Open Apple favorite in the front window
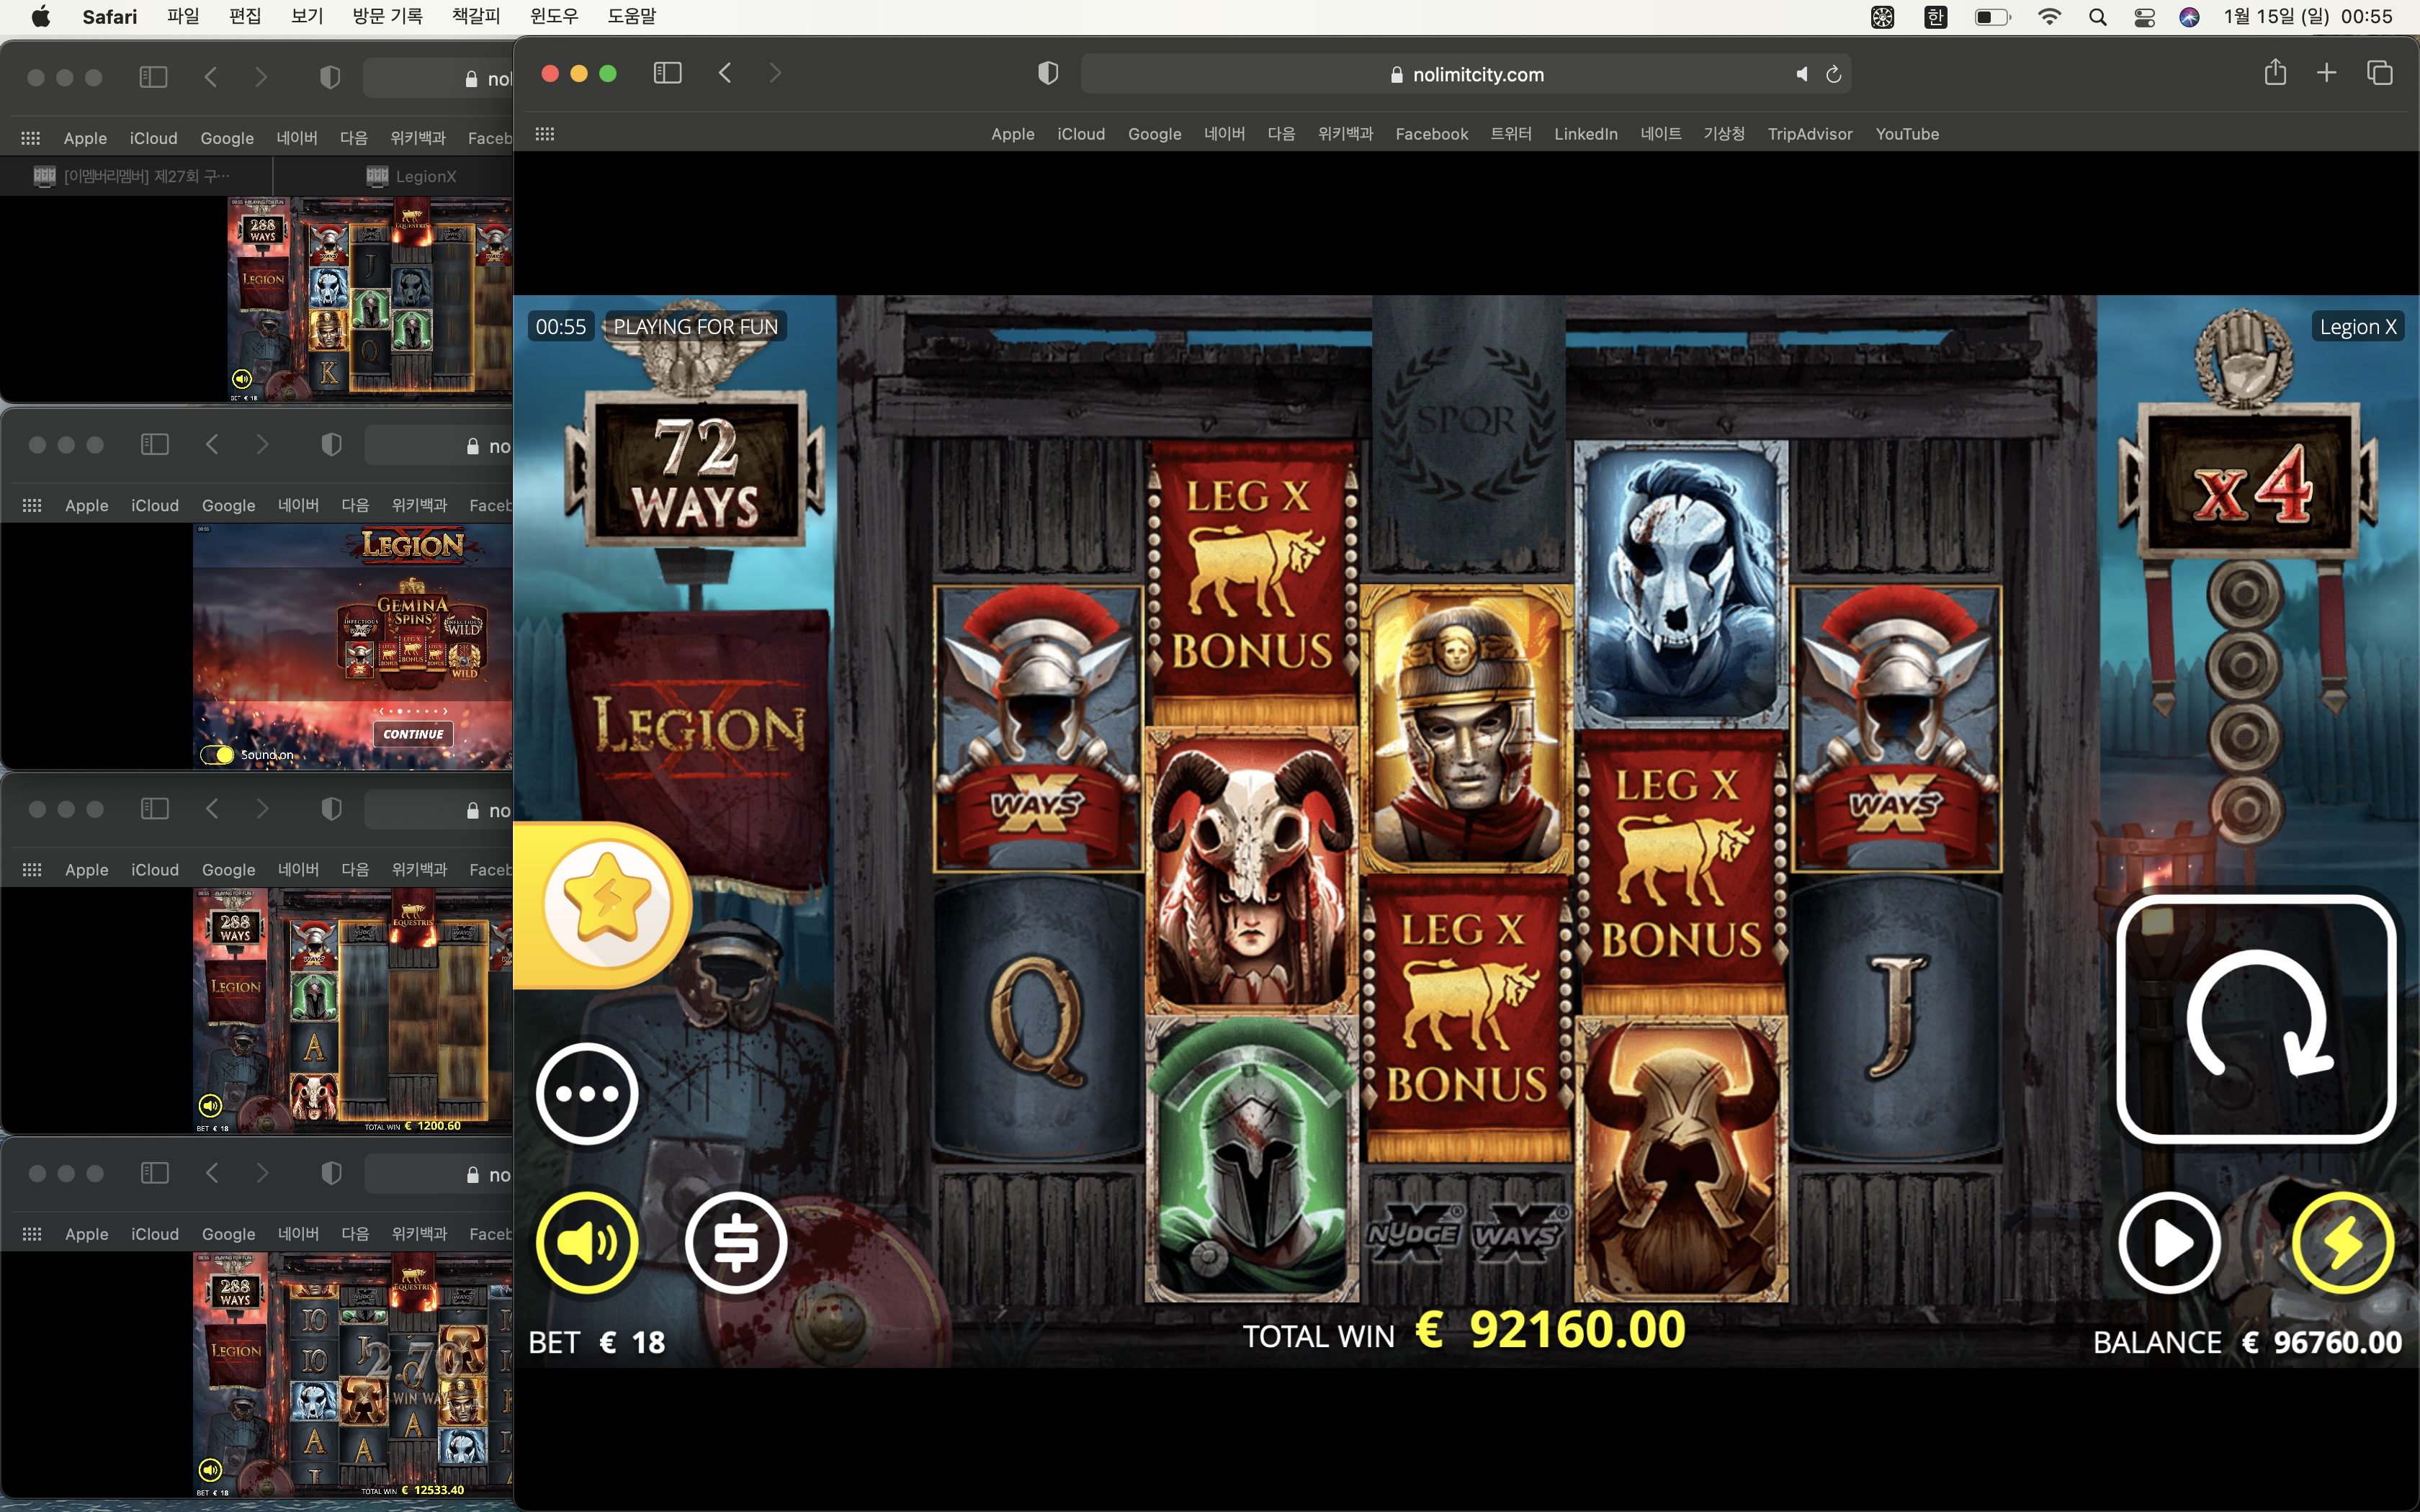The height and width of the screenshot is (1512, 2420). click(1012, 134)
